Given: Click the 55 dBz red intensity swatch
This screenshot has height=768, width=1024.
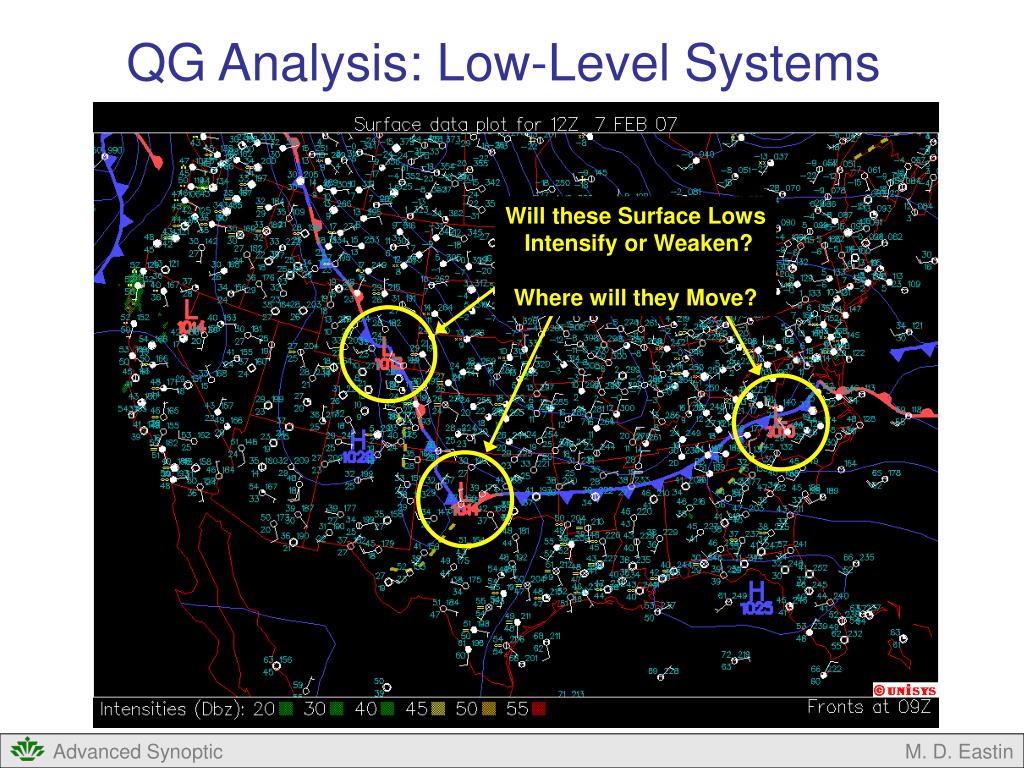Looking at the screenshot, I should (538, 709).
